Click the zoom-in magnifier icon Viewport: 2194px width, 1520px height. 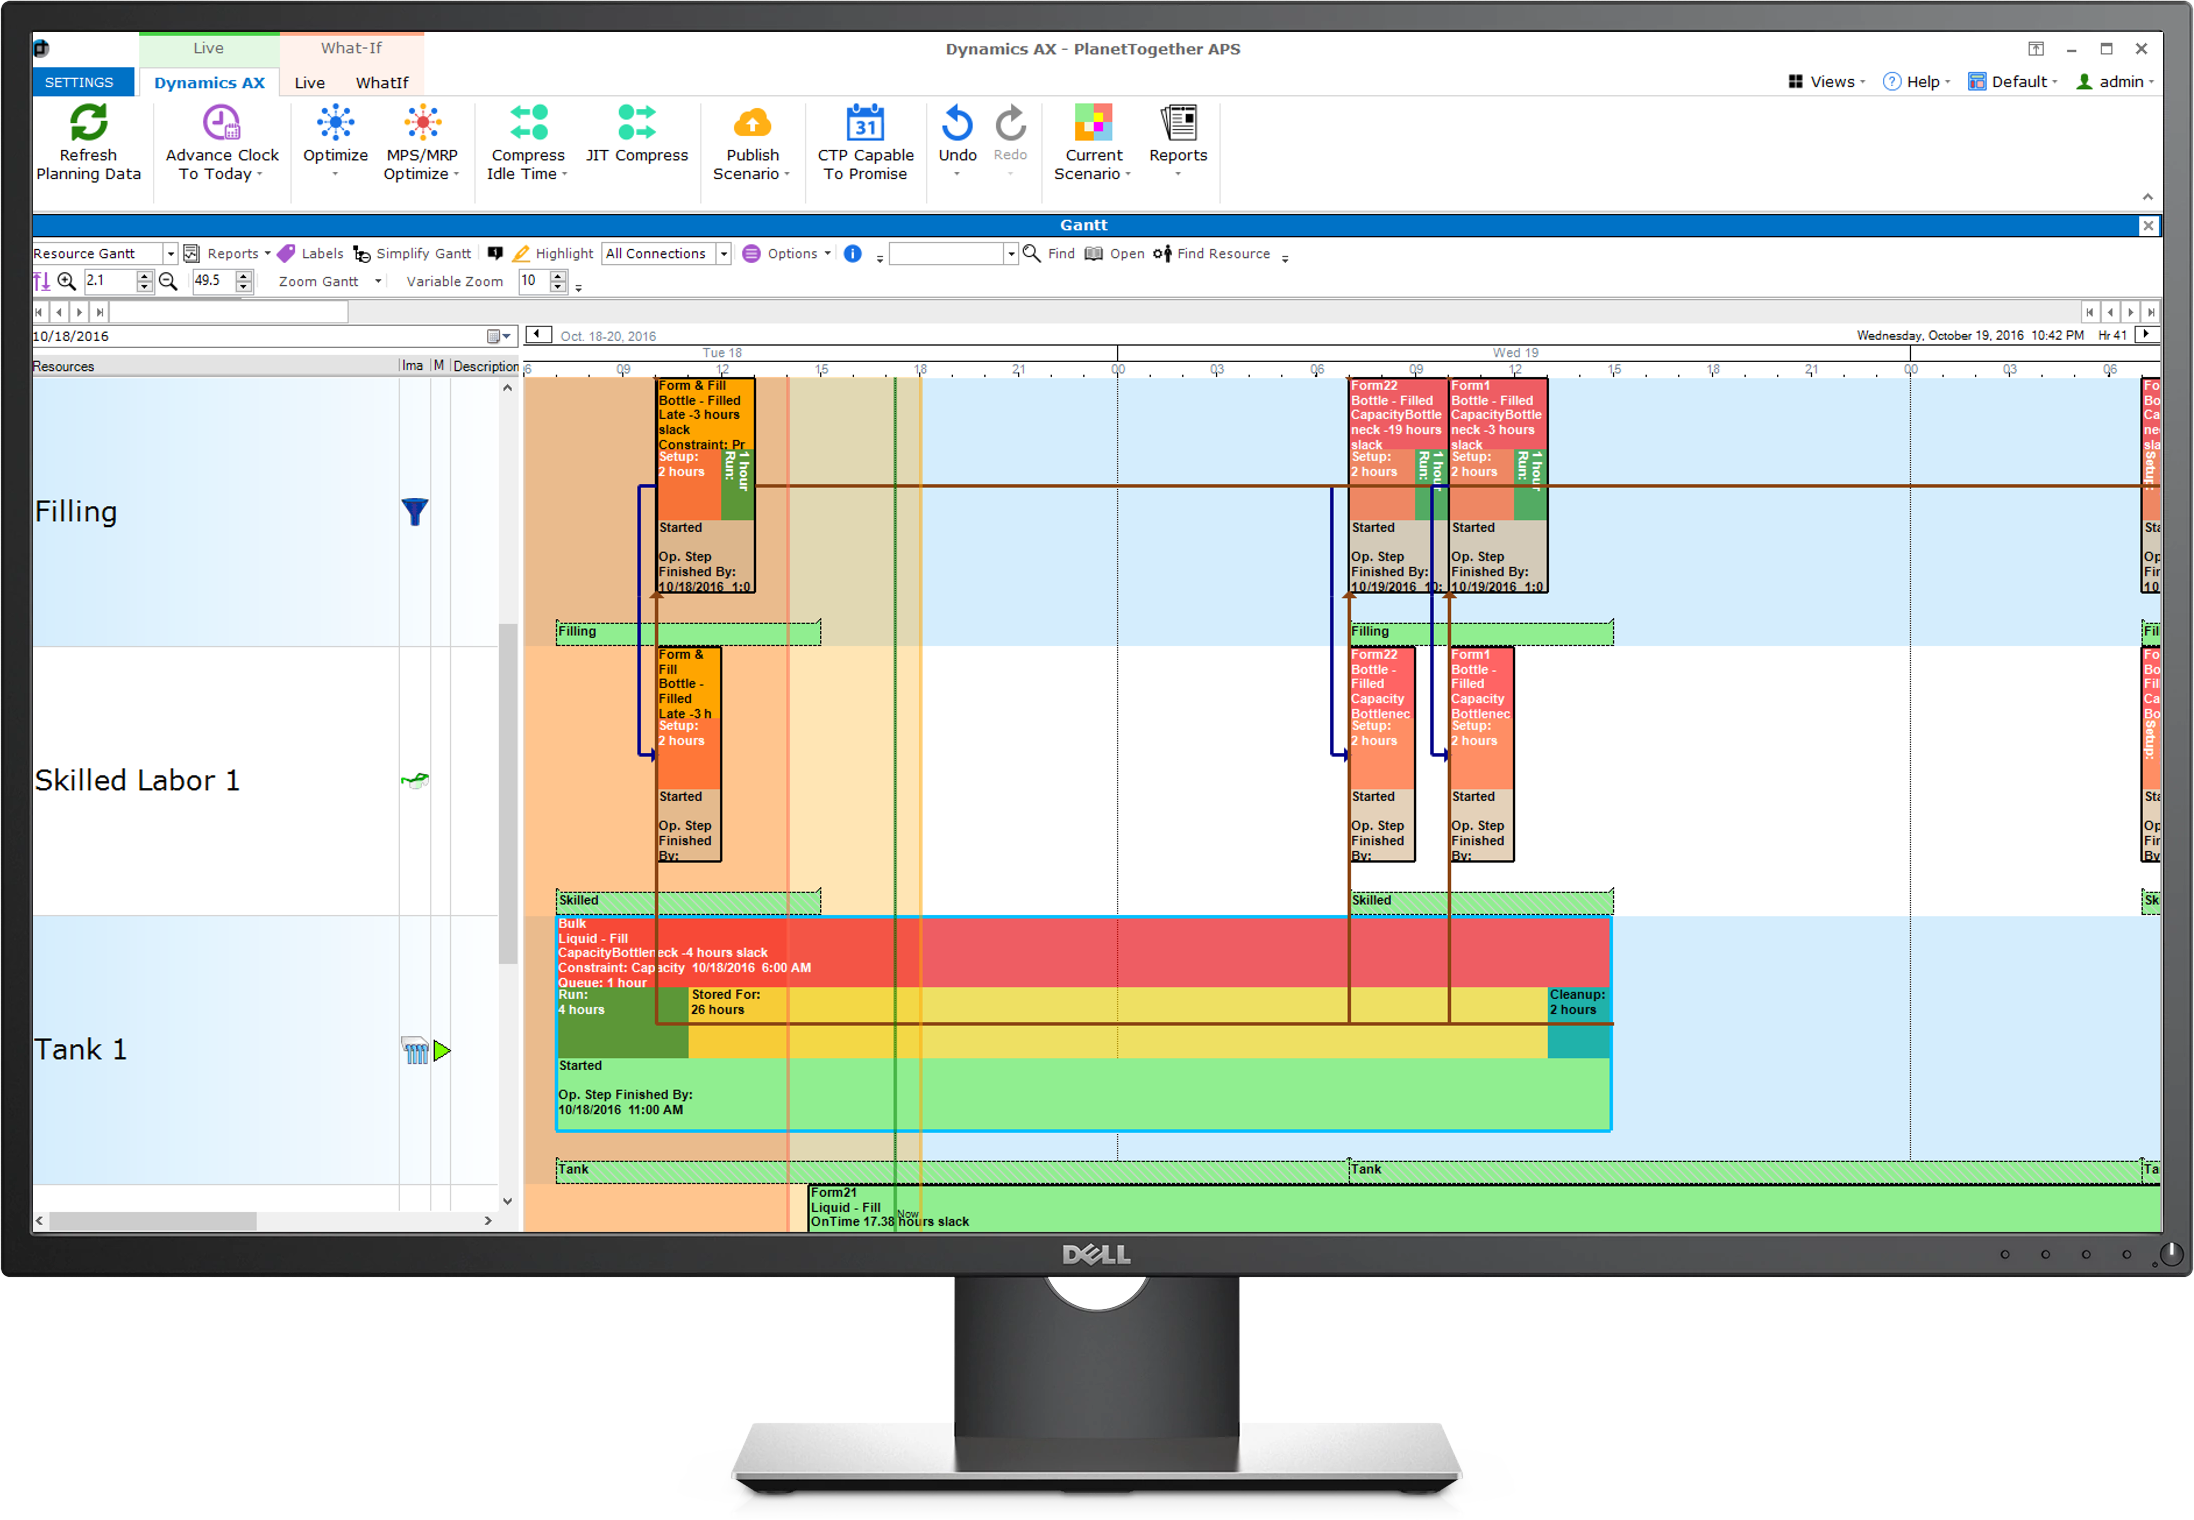coord(67,282)
